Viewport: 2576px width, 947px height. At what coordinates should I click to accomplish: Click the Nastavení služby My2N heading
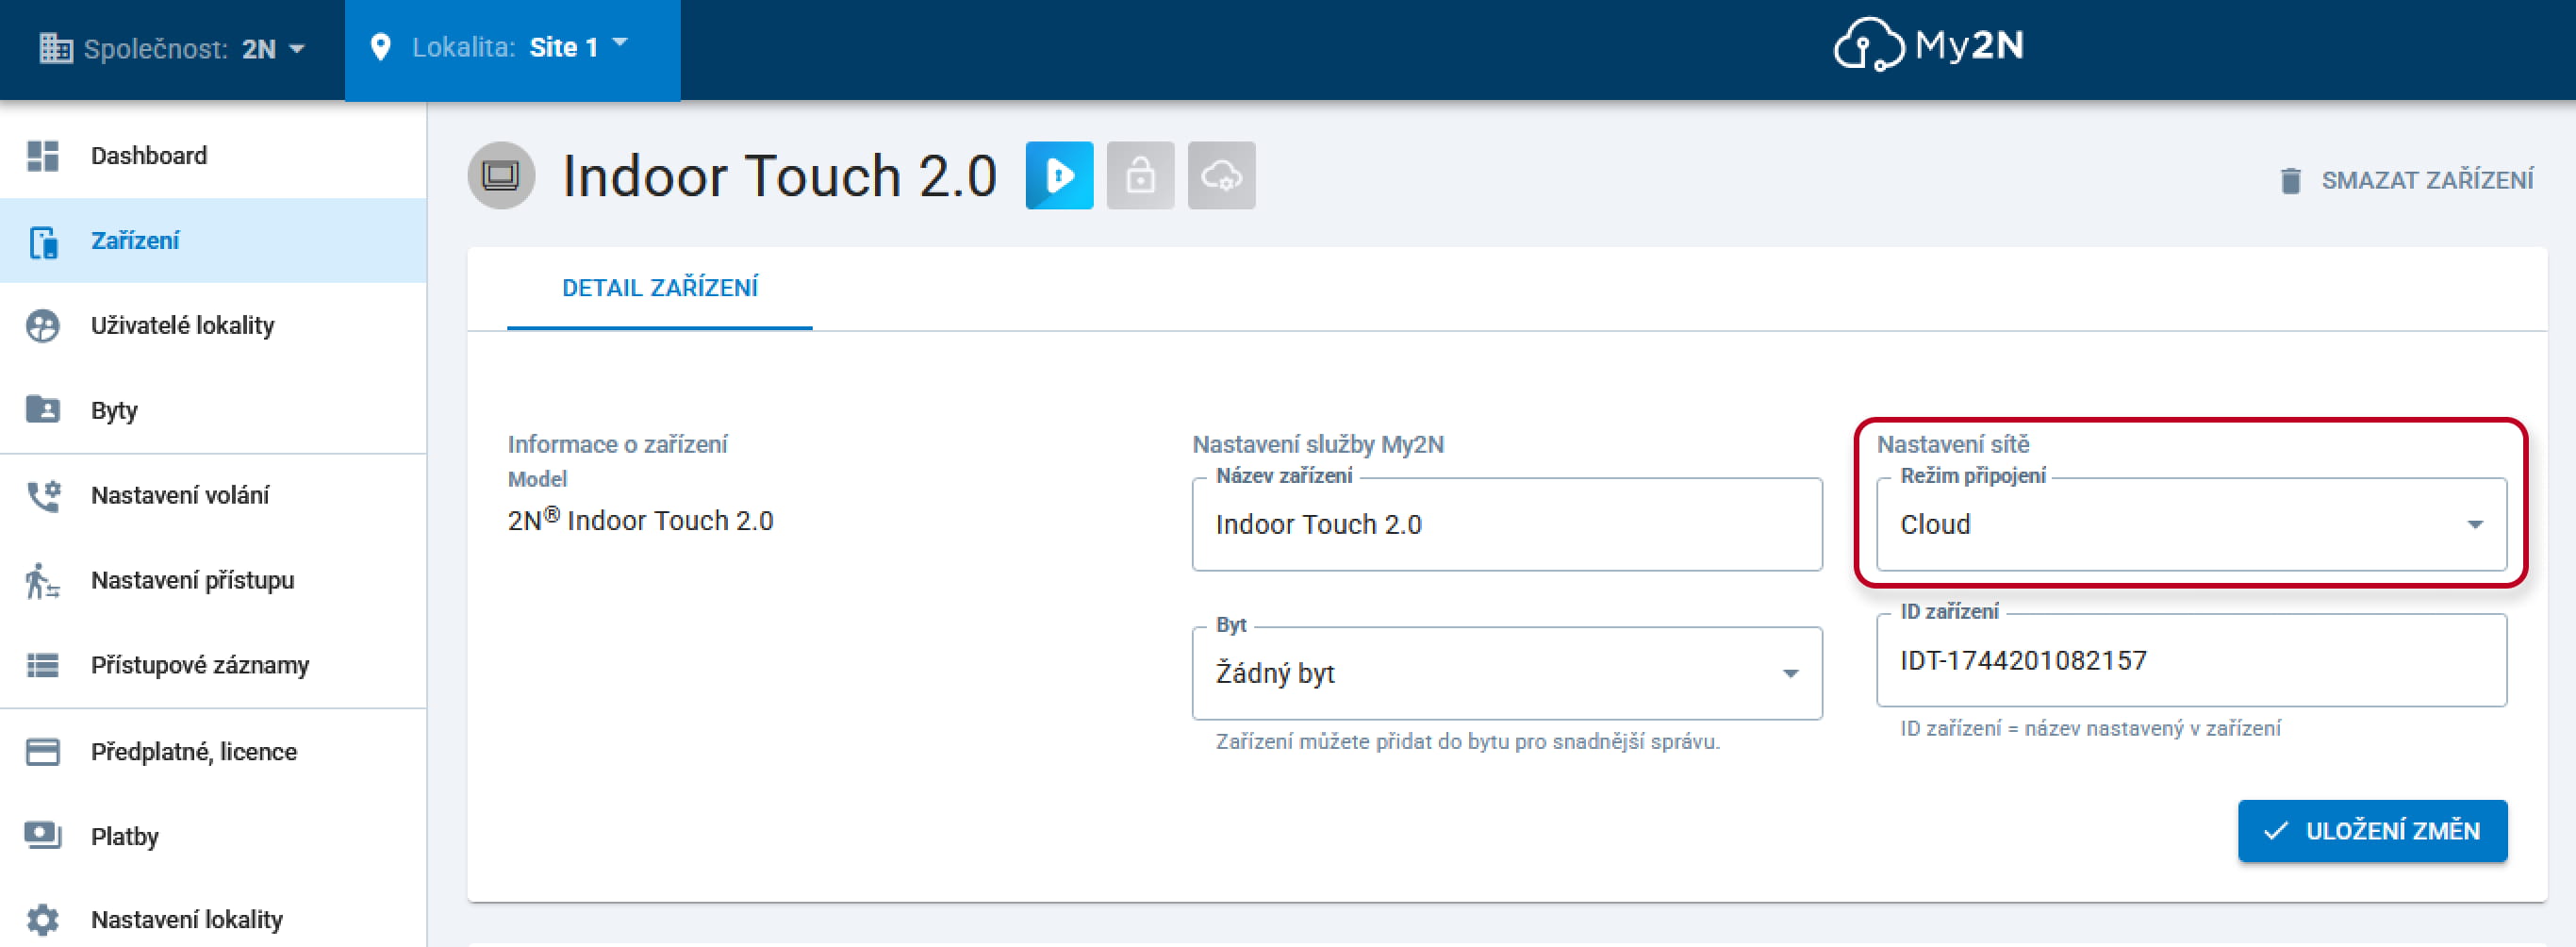pyautogui.click(x=1317, y=444)
